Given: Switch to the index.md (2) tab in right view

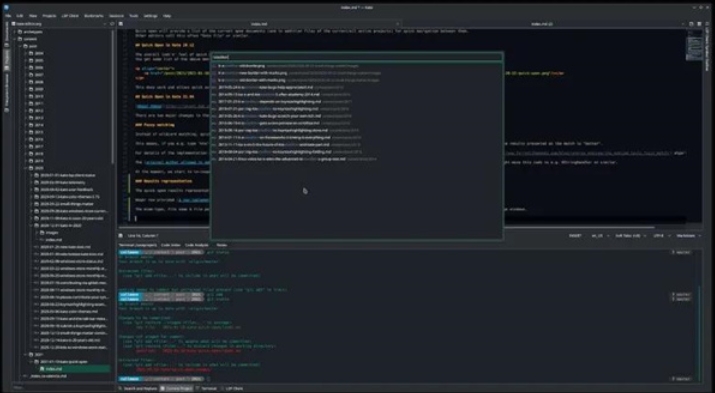Looking at the screenshot, I should click(543, 24).
